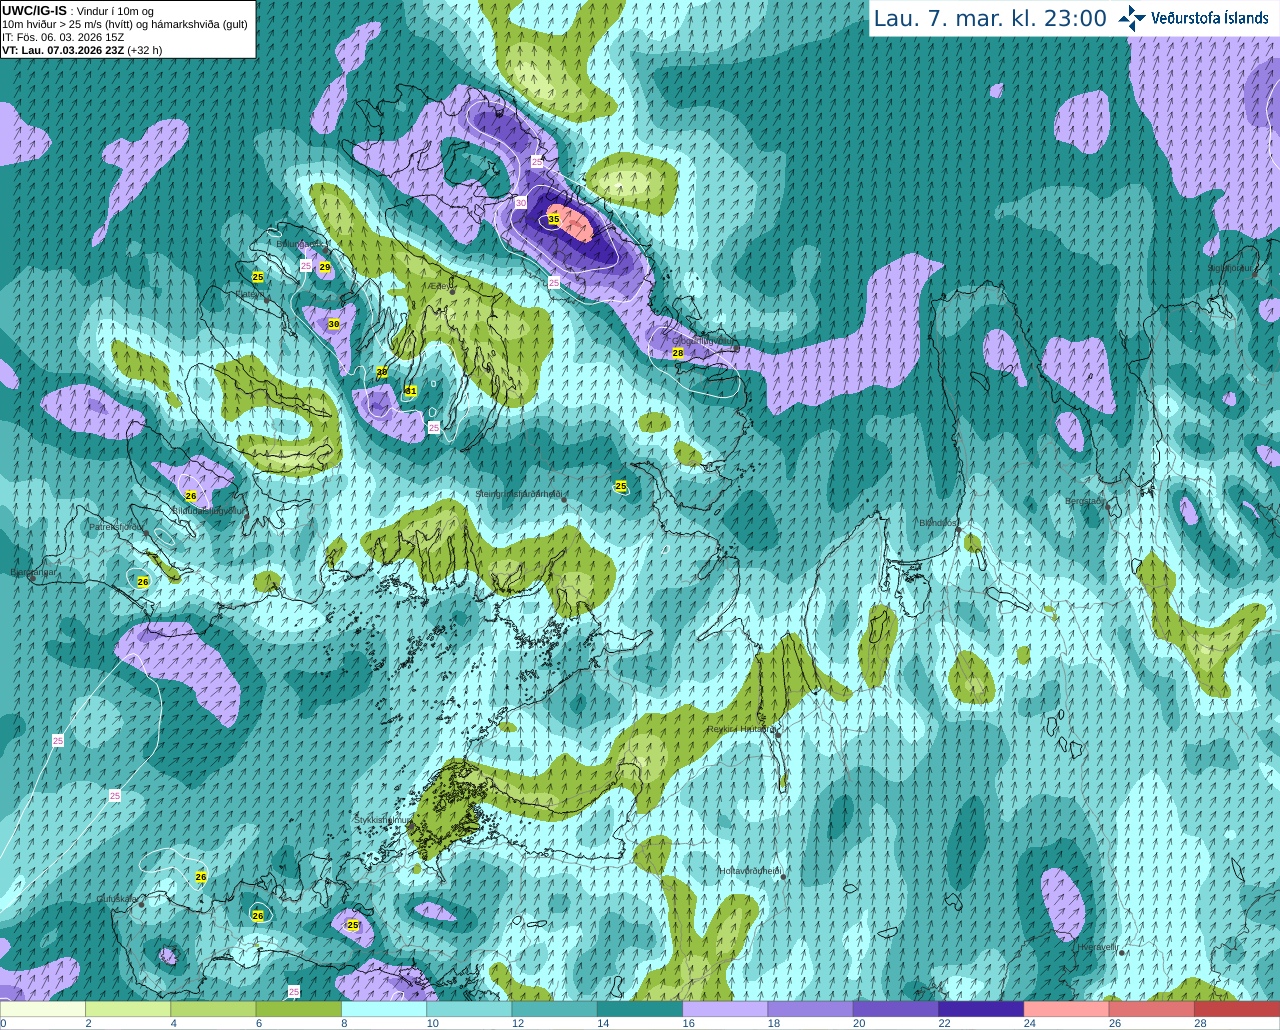The height and width of the screenshot is (1030, 1280).
Task: Click the yellow 35 gust marker
Action: pyautogui.click(x=553, y=219)
